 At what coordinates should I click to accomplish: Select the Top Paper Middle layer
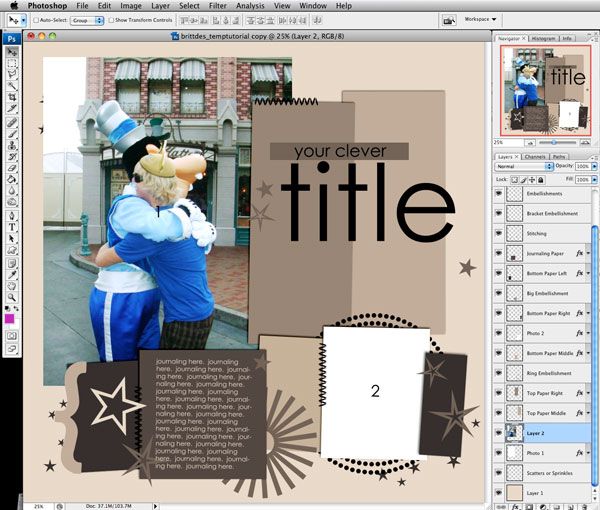pyautogui.click(x=541, y=413)
